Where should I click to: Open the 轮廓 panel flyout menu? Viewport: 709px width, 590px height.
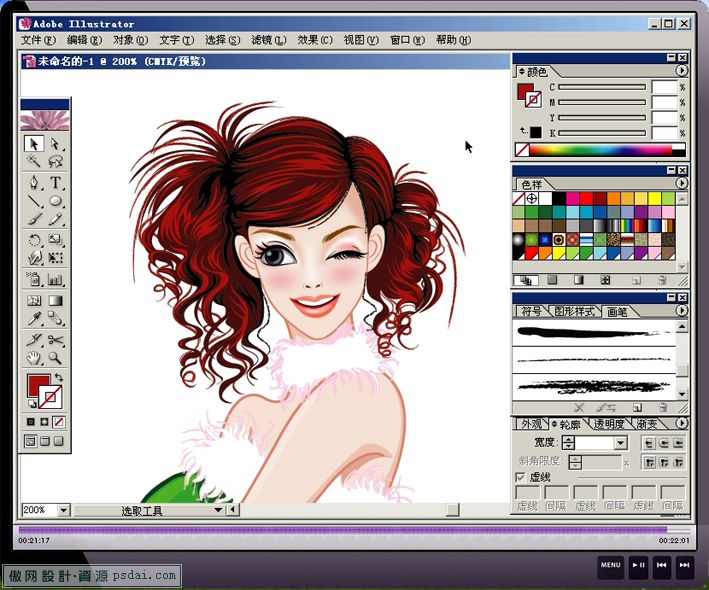tap(681, 423)
